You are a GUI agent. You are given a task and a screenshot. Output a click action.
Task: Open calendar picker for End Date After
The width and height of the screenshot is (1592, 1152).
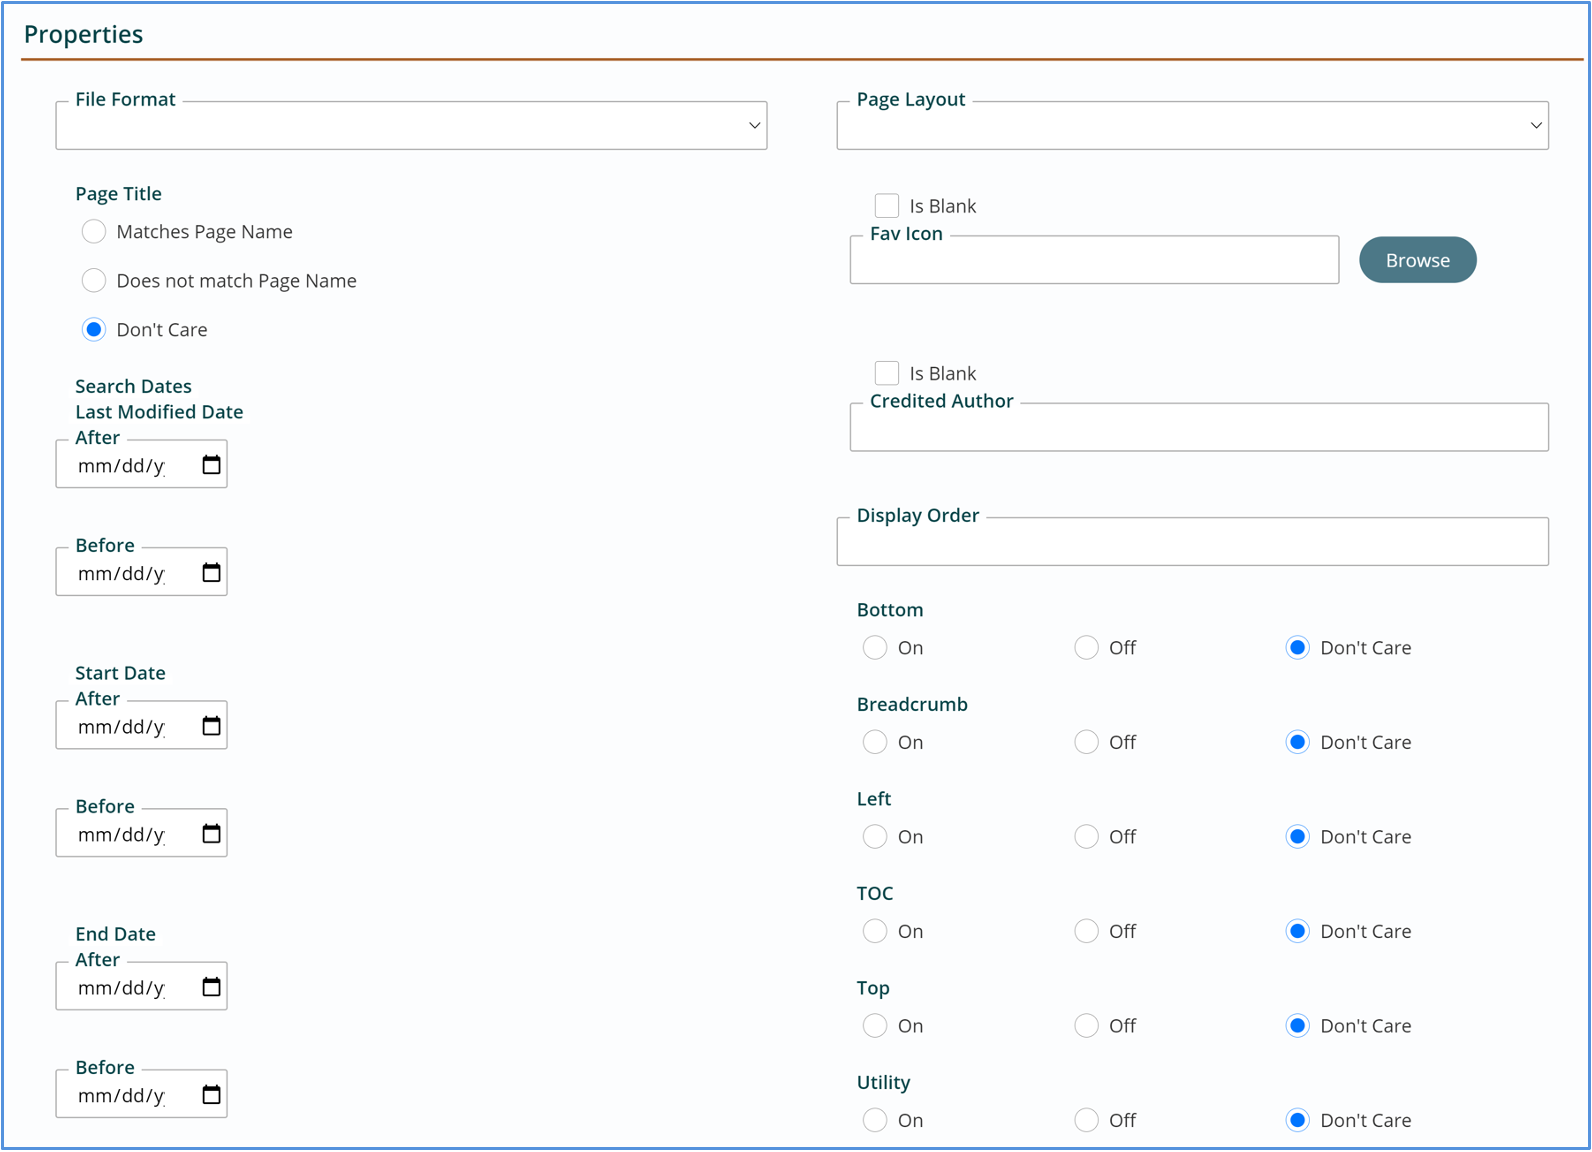coord(211,987)
